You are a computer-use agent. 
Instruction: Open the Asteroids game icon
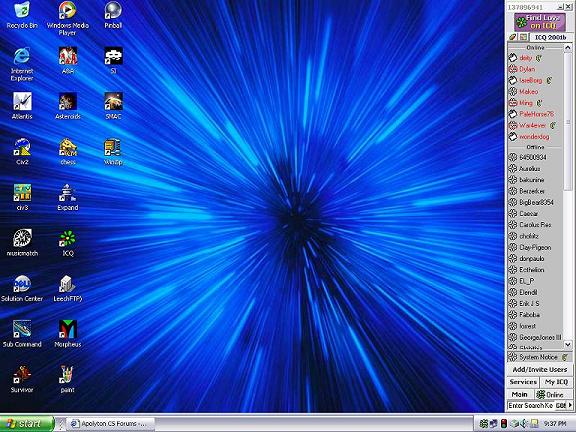pos(68,106)
